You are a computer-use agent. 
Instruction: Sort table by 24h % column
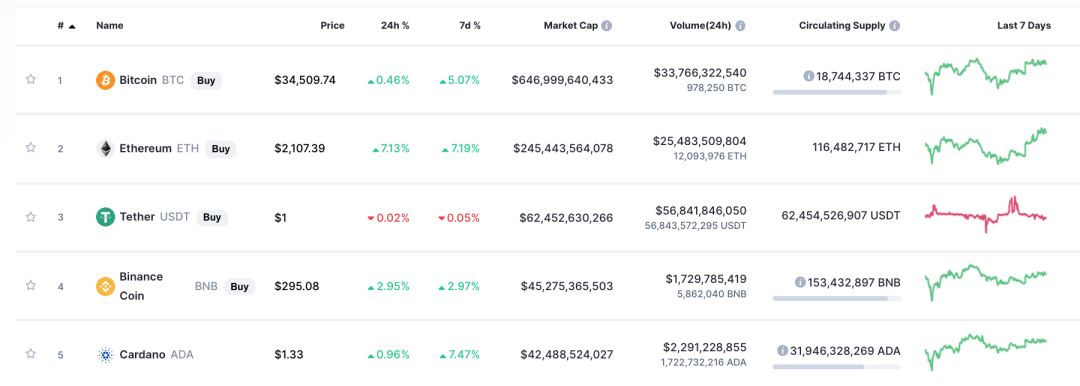(x=395, y=26)
